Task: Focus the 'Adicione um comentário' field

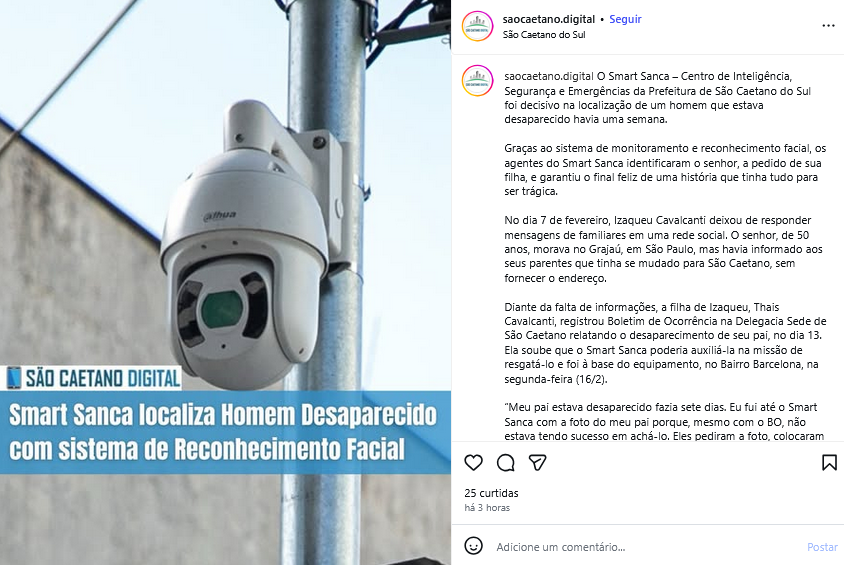Action: click(x=648, y=547)
